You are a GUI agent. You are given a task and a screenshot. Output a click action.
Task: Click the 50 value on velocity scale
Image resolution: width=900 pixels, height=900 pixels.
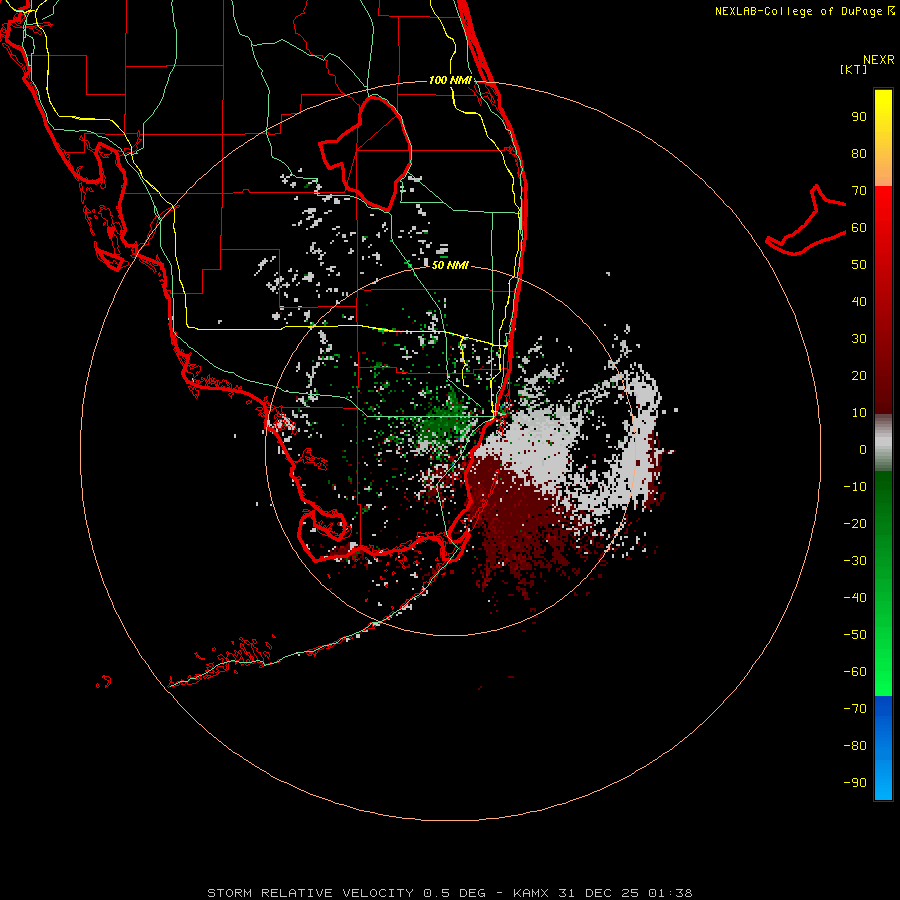859,265
